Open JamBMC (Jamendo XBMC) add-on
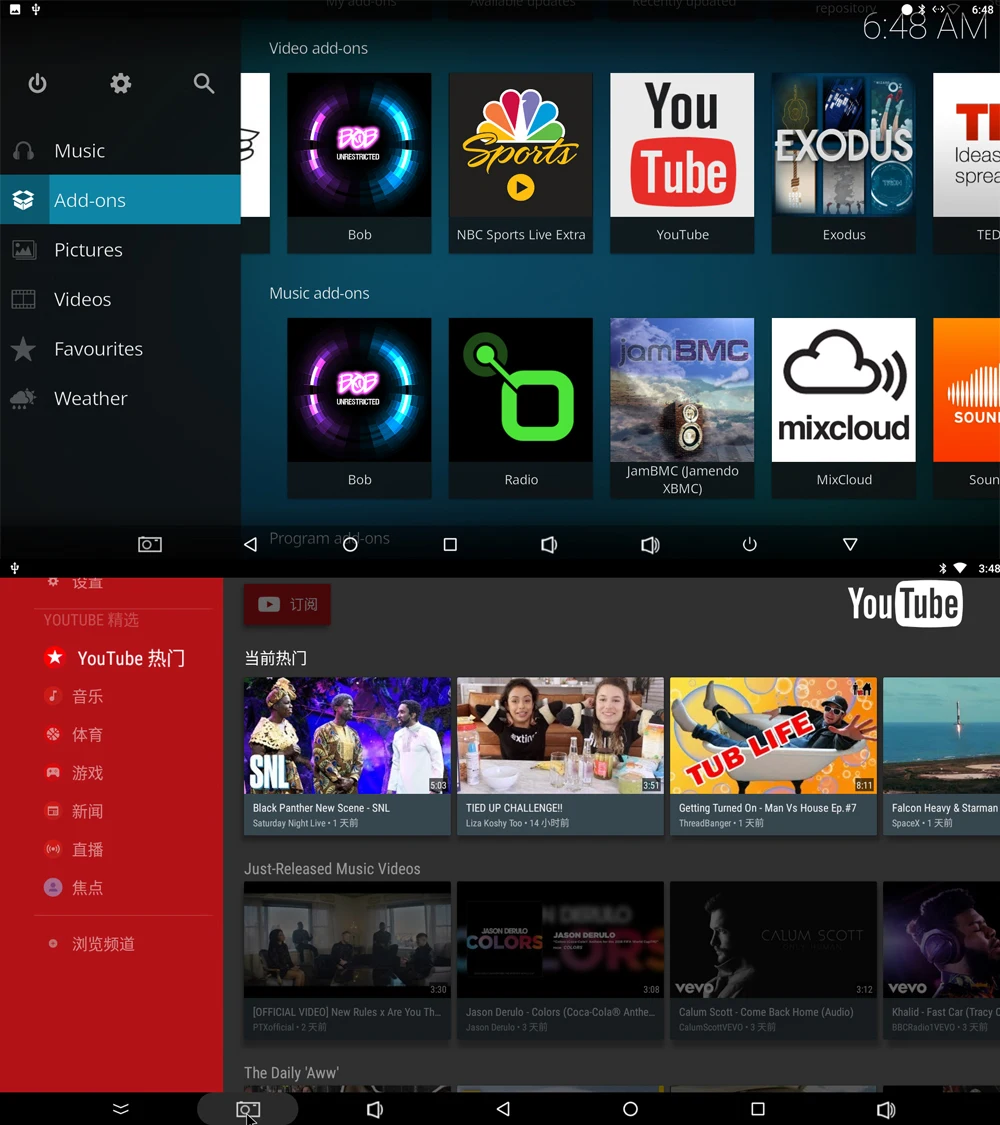Image resolution: width=1000 pixels, height=1125 pixels. point(682,408)
